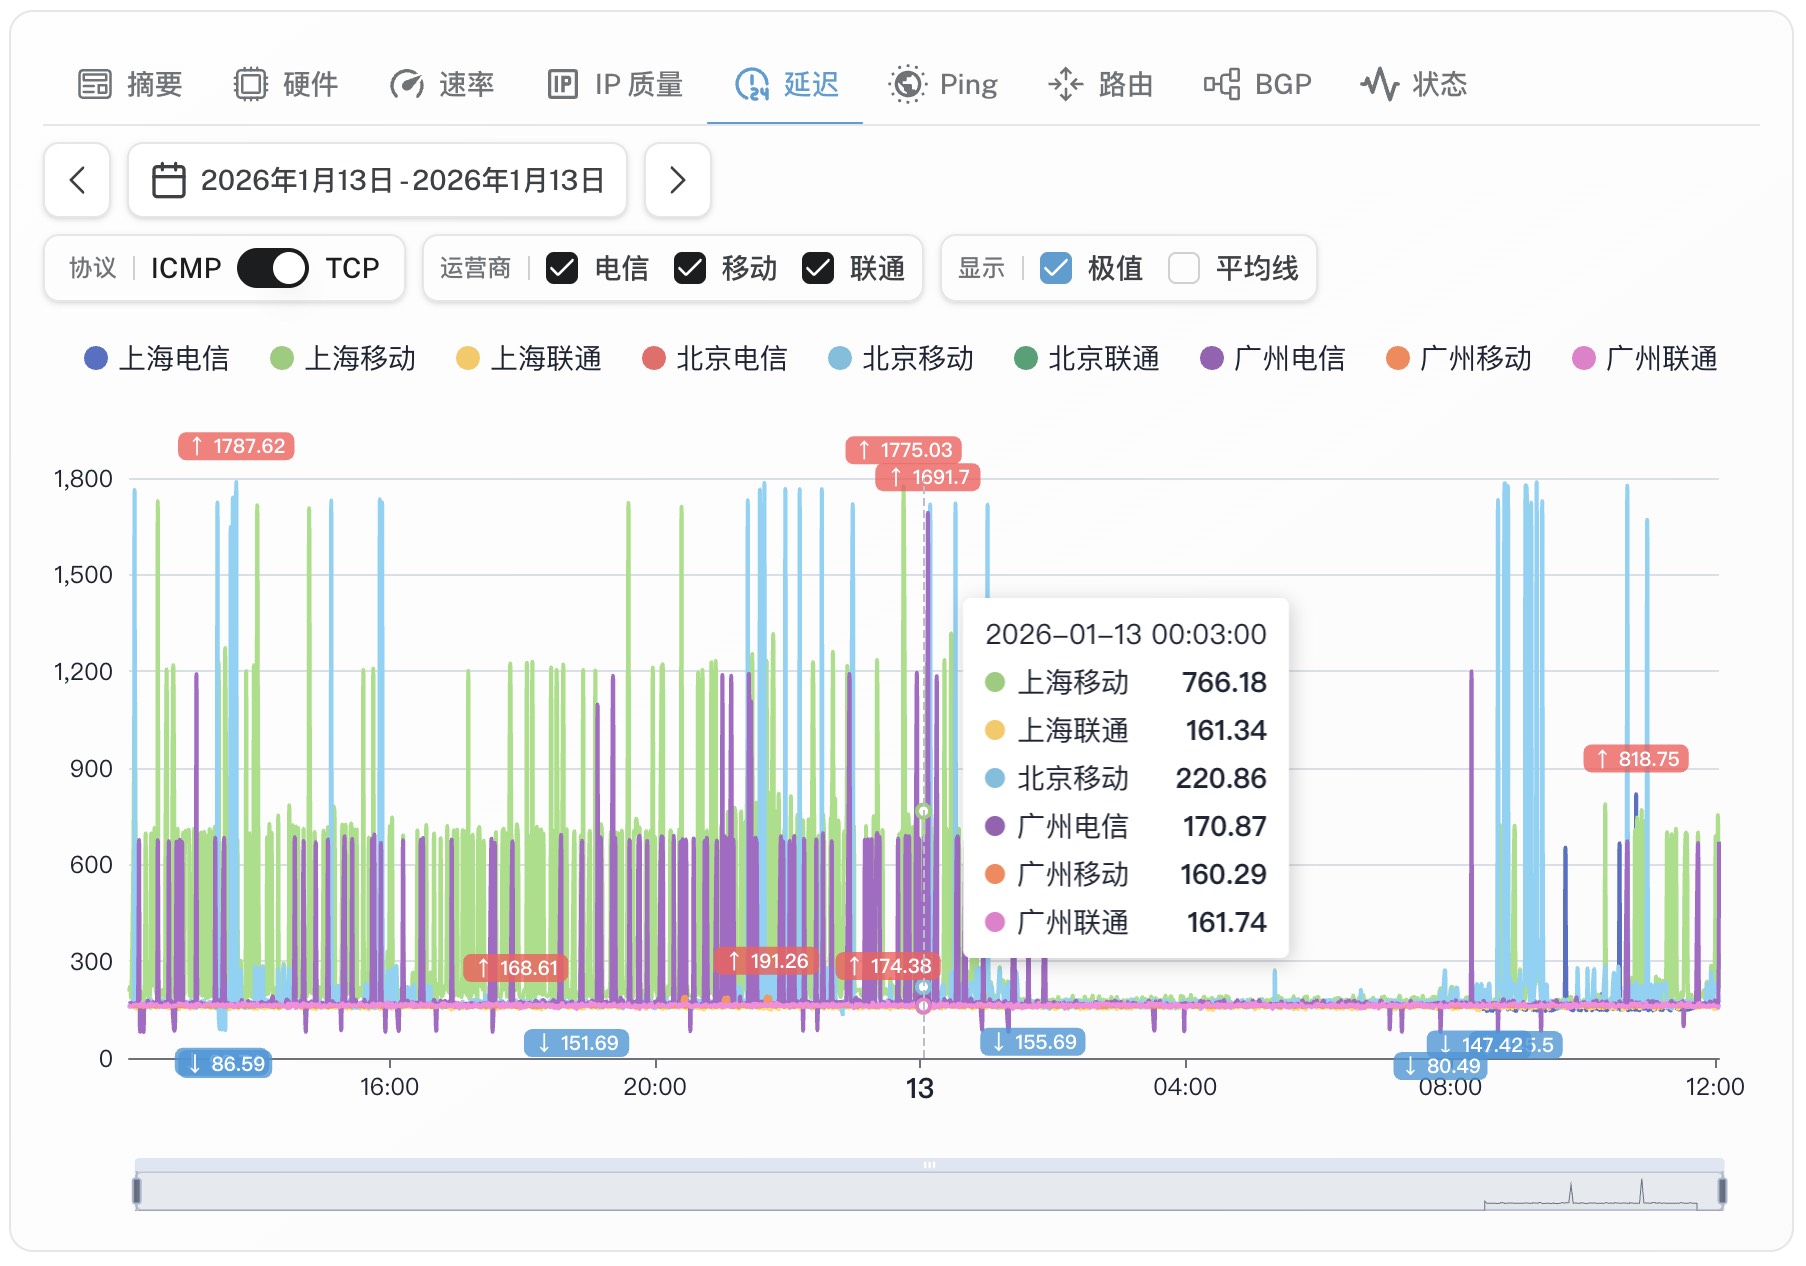
Task: Click the 174.38 max marker
Action: [888, 966]
